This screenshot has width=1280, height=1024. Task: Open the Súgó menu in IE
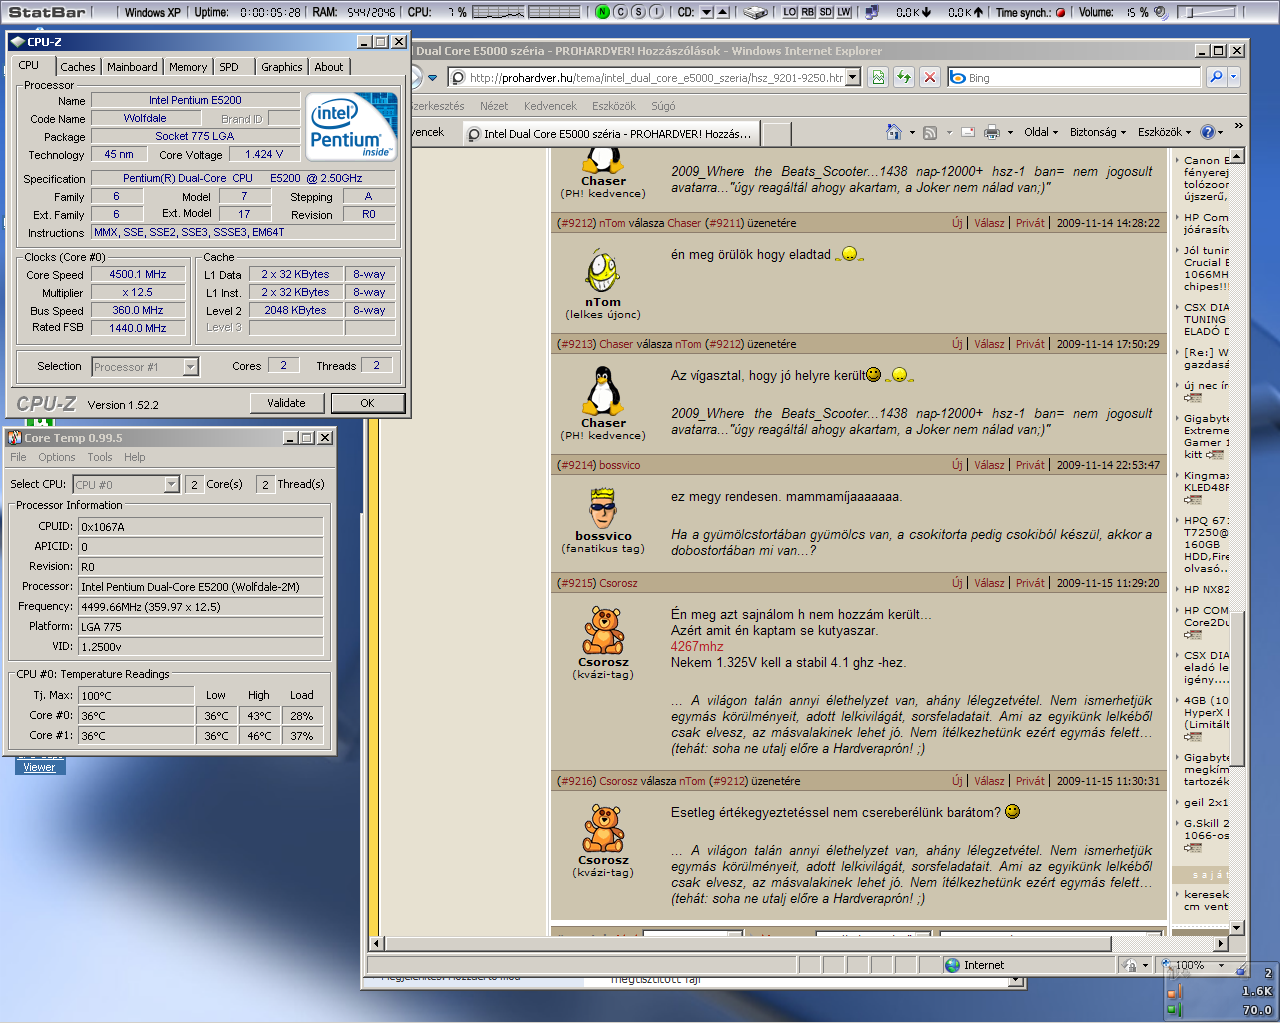point(663,105)
